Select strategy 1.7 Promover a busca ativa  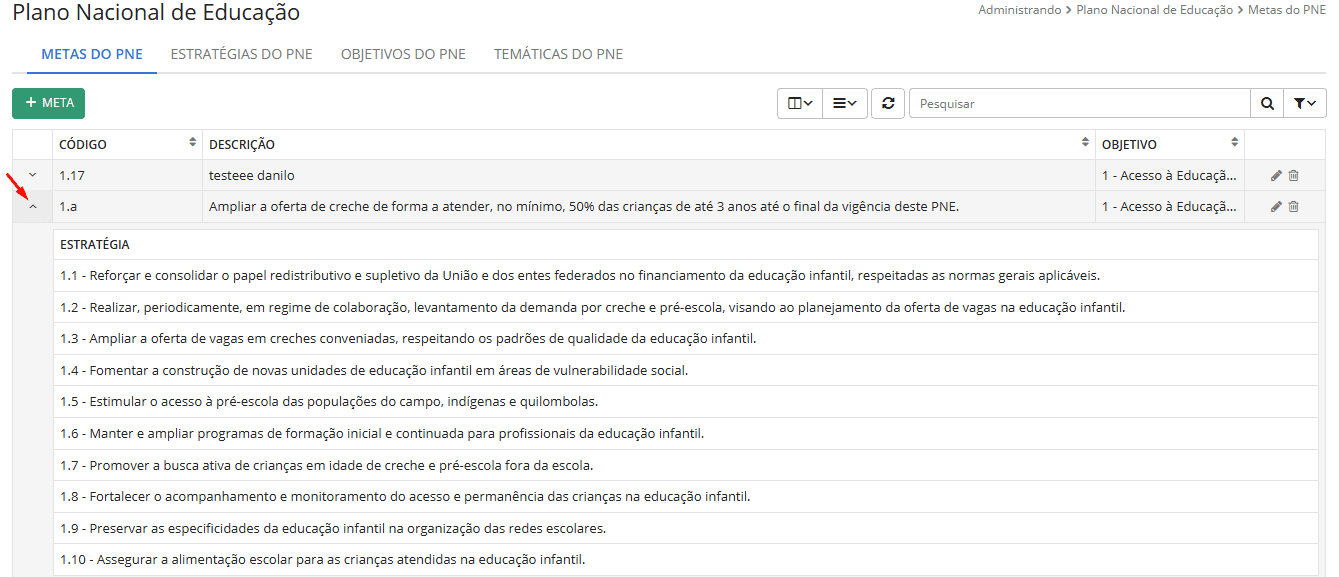[x=686, y=465]
